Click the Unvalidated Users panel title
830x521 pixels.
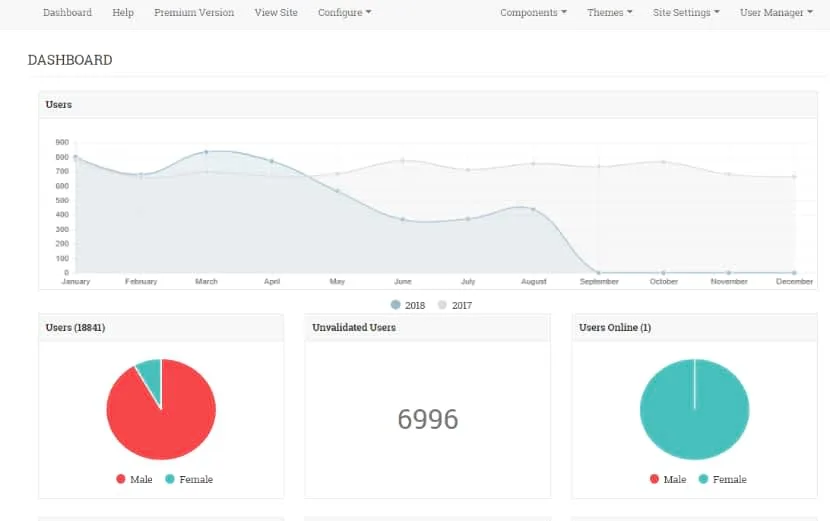pos(354,327)
